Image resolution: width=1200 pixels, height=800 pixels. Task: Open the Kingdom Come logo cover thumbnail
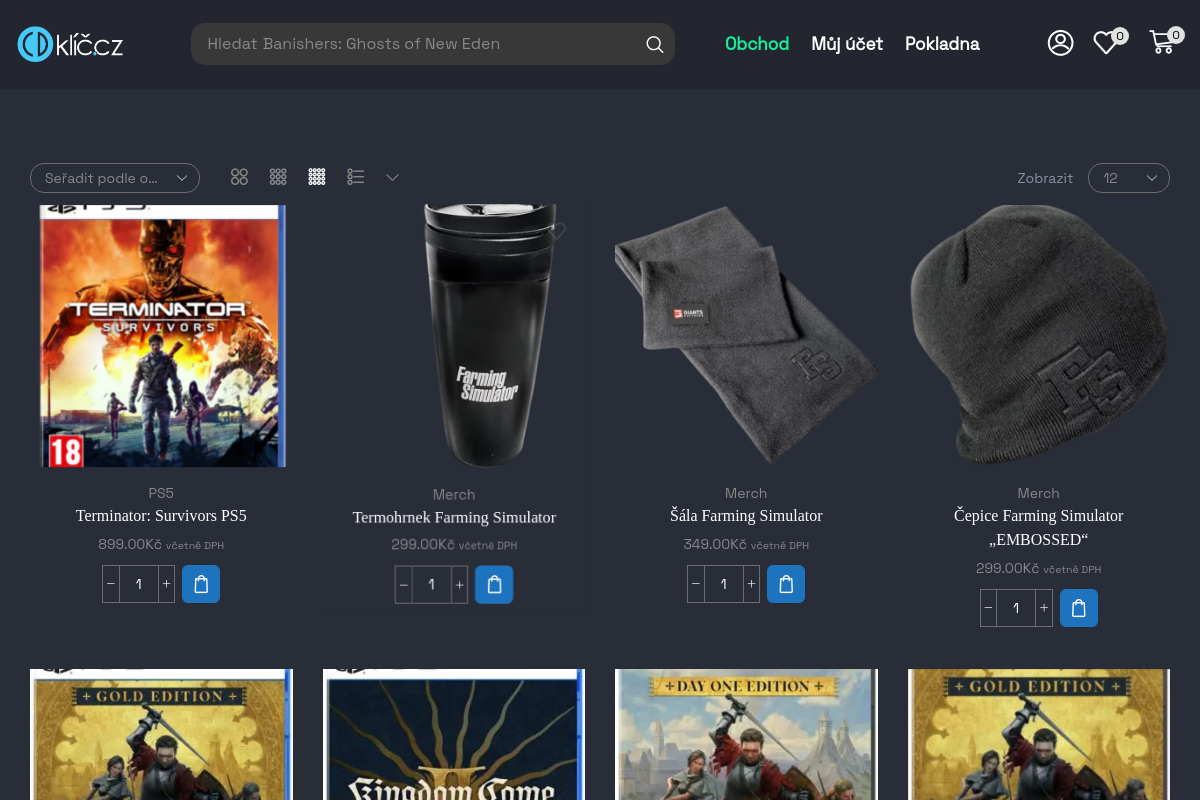(454, 734)
